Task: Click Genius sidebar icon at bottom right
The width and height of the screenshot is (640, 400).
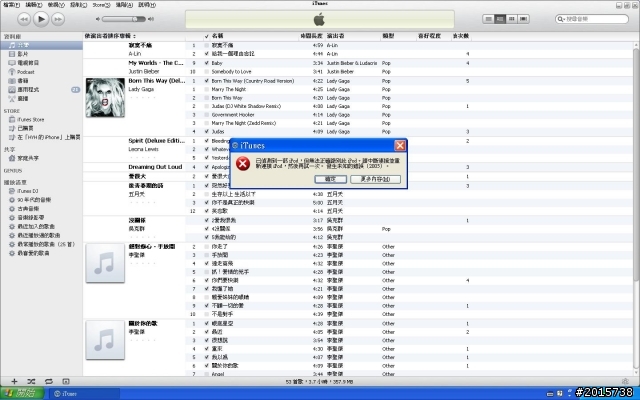Action: coord(625,381)
